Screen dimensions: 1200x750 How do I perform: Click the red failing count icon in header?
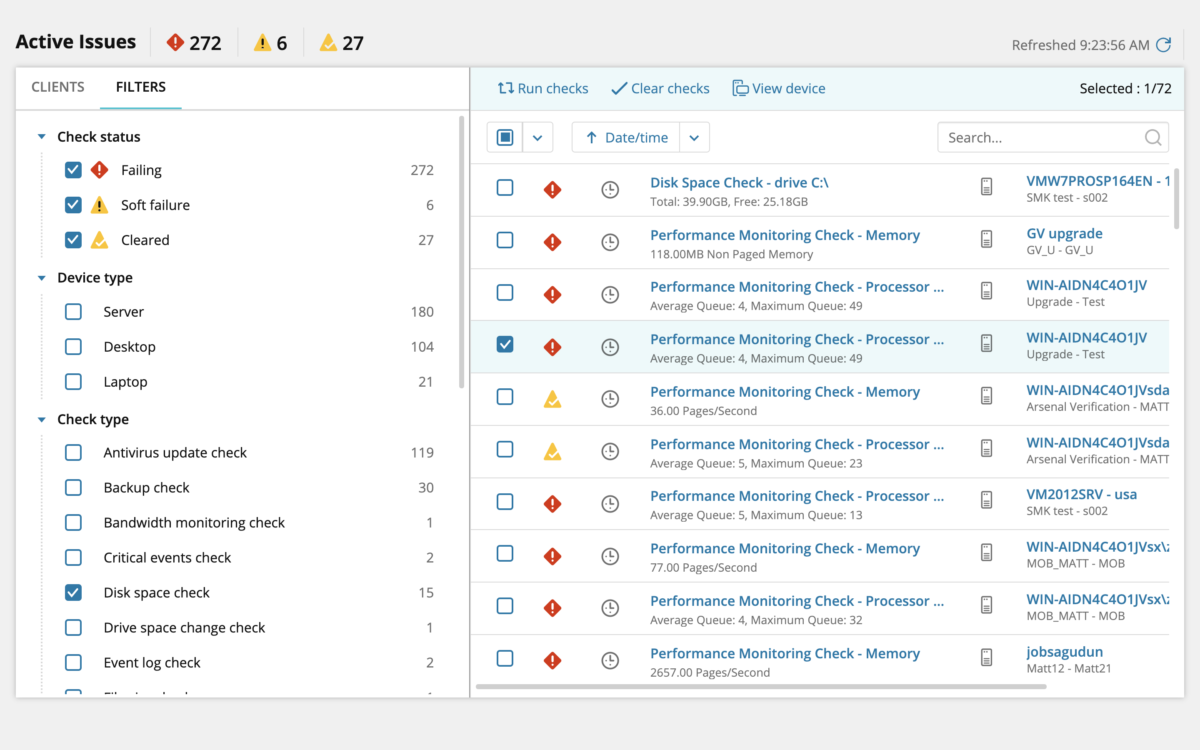(x=176, y=42)
